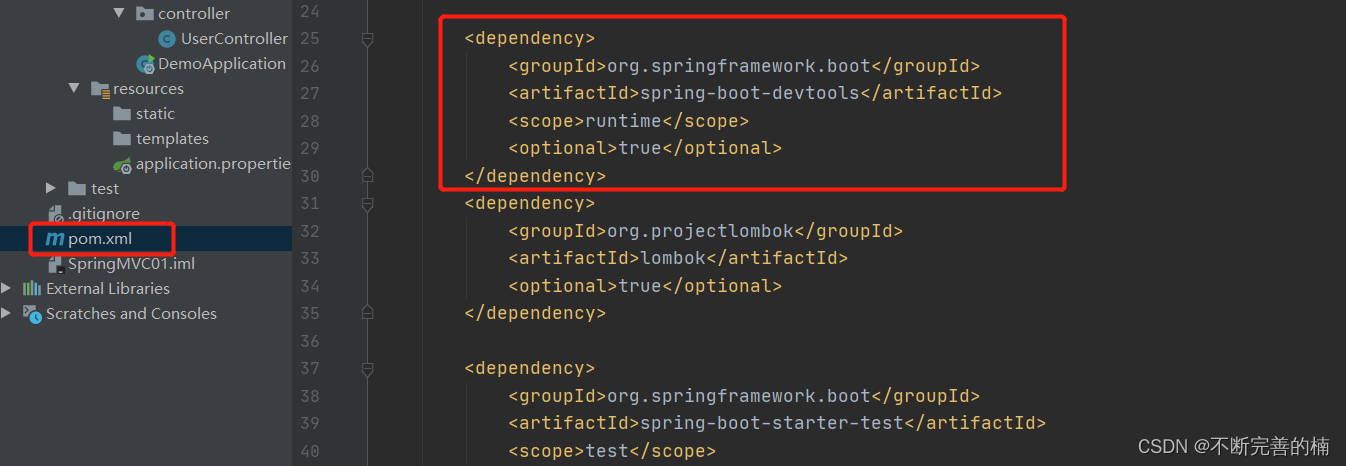Click the test scope value on line 40
The height and width of the screenshot is (466, 1346).
point(607,451)
